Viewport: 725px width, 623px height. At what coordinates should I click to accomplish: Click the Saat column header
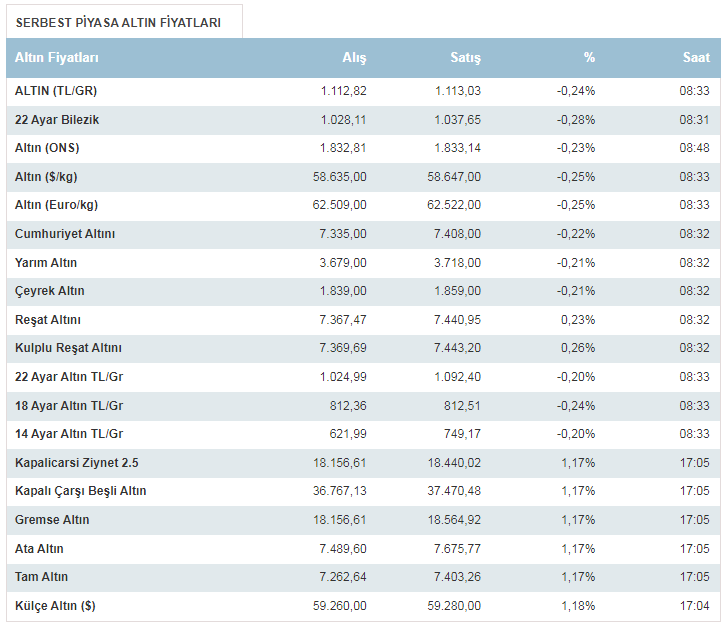tap(696, 57)
